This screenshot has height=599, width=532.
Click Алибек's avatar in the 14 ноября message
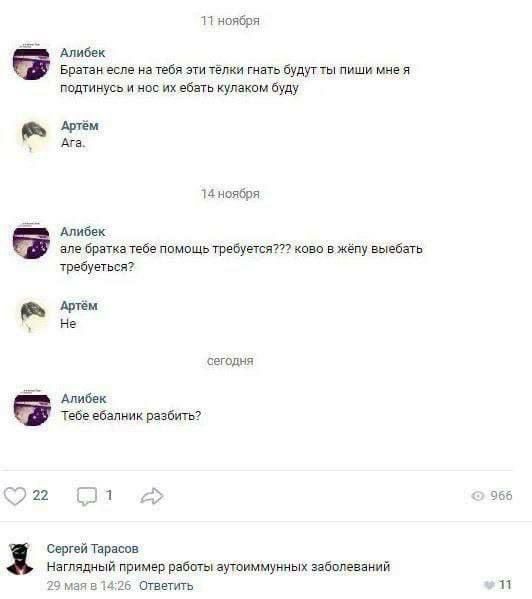(x=31, y=242)
